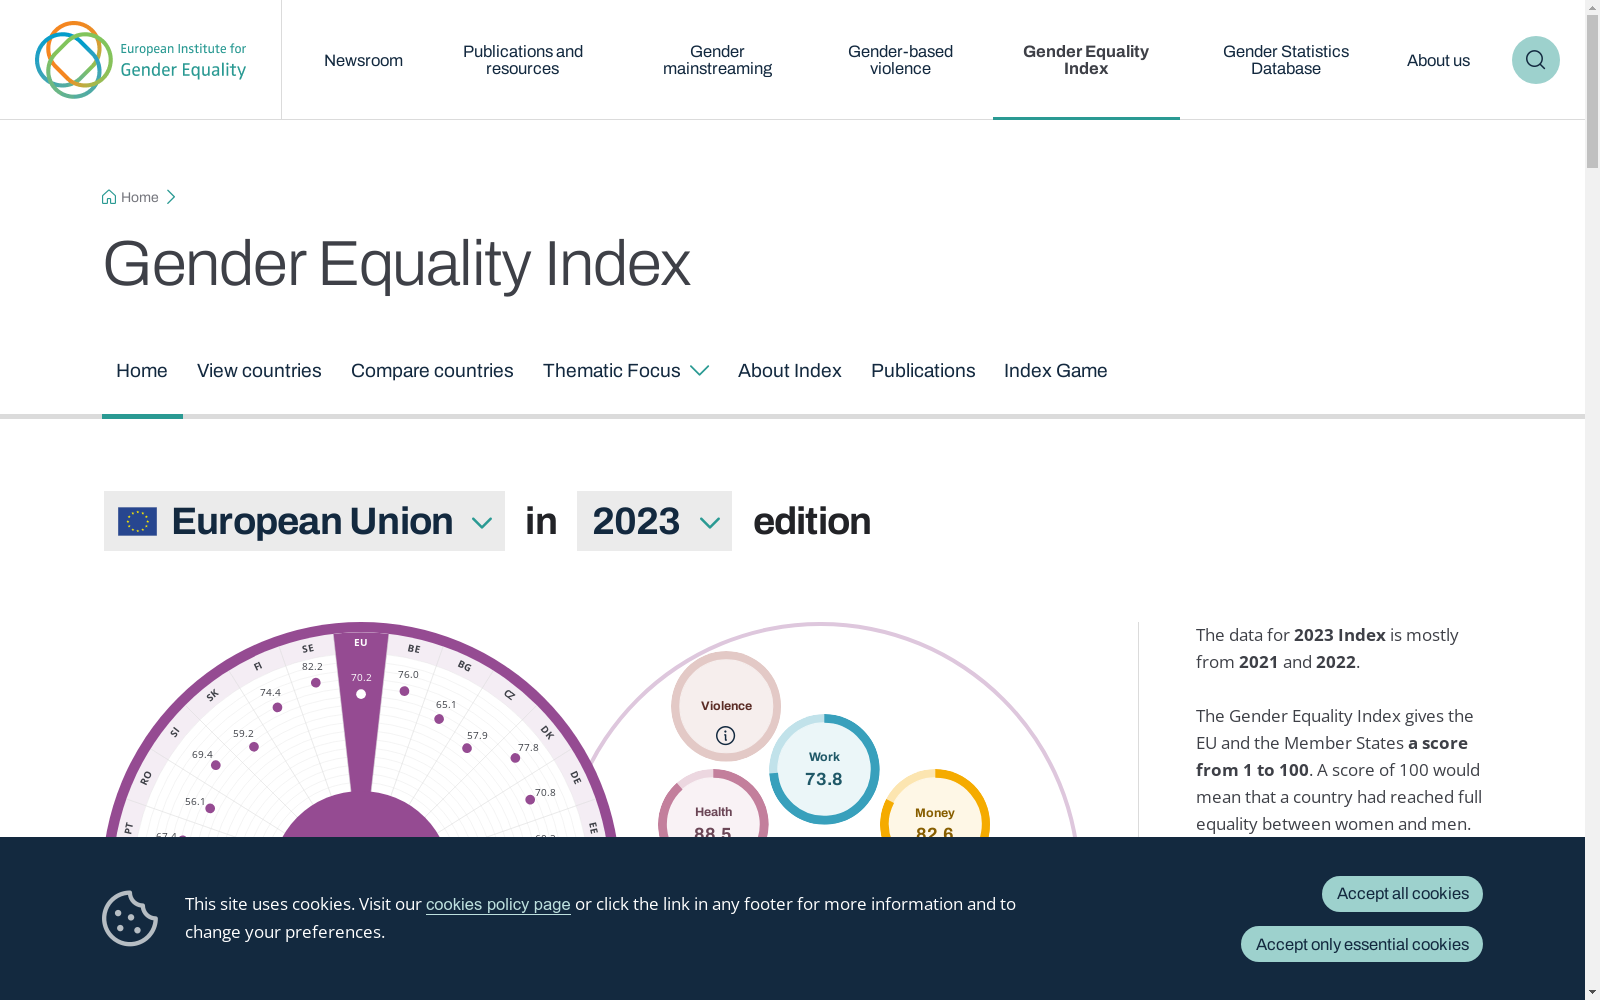Go to Home via the breadcrumb link
This screenshot has height=1000, width=1600.
[x=139, y=197]
